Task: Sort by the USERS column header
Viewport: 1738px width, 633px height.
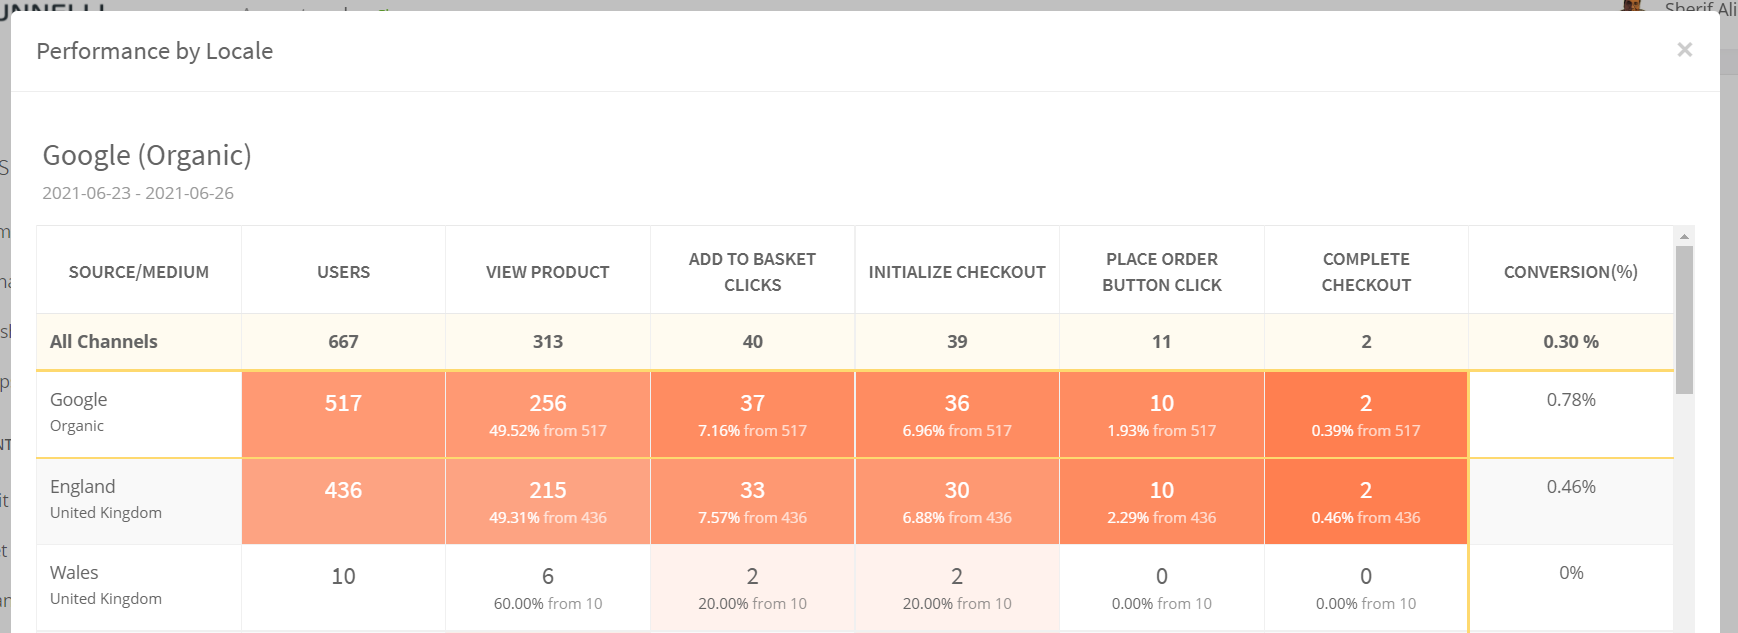Action: pyautogui.click(x=343, y=272)
